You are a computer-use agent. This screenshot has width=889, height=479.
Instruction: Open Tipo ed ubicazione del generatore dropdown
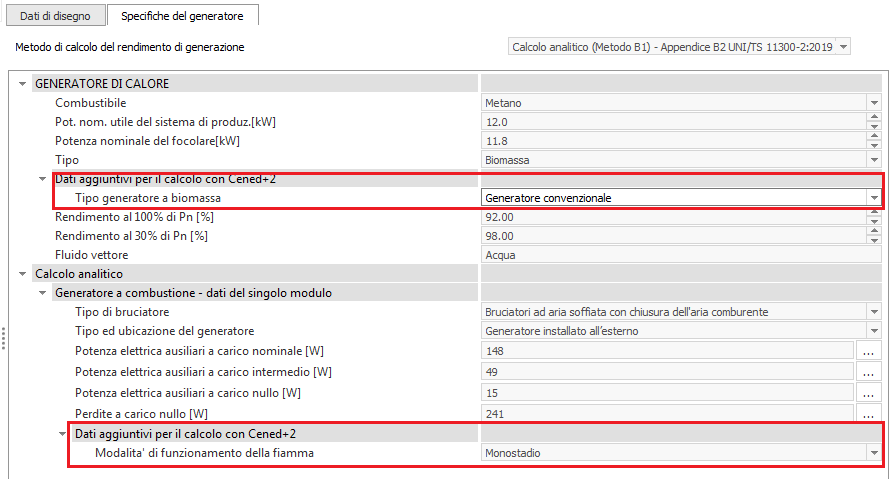pos(874,331)
